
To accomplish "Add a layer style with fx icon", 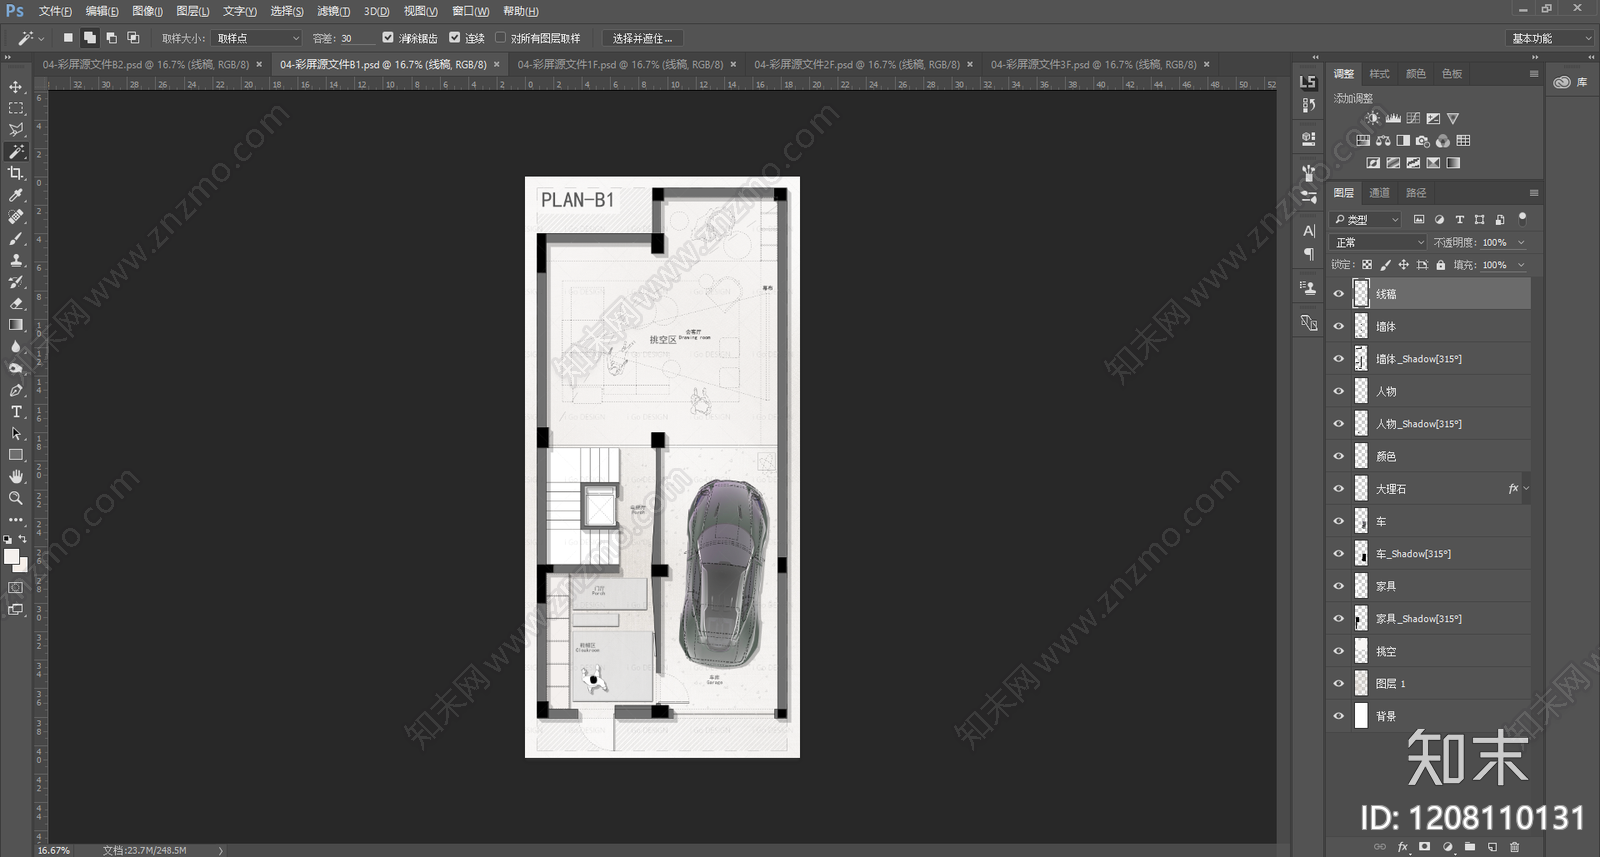I will 1403,847.
